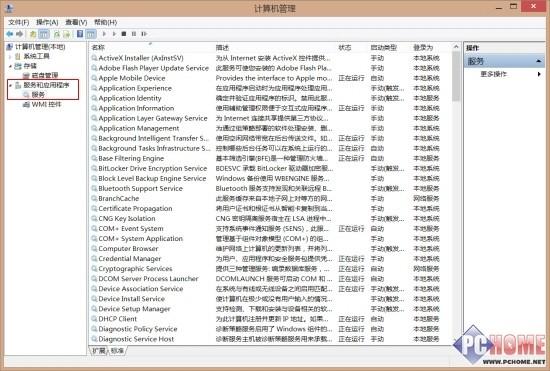This screenshot has width=550, height=371.
Task: Open the 查看(V) menu
Action: click(76, 22)
